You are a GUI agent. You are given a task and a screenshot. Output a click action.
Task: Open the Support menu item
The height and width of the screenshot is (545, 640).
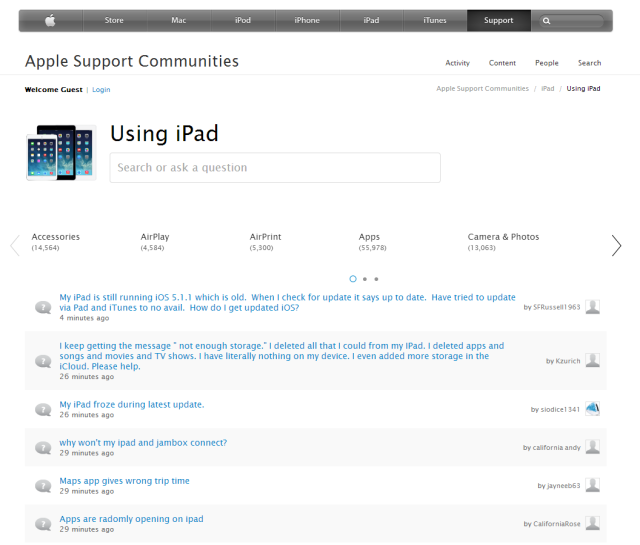499,20
